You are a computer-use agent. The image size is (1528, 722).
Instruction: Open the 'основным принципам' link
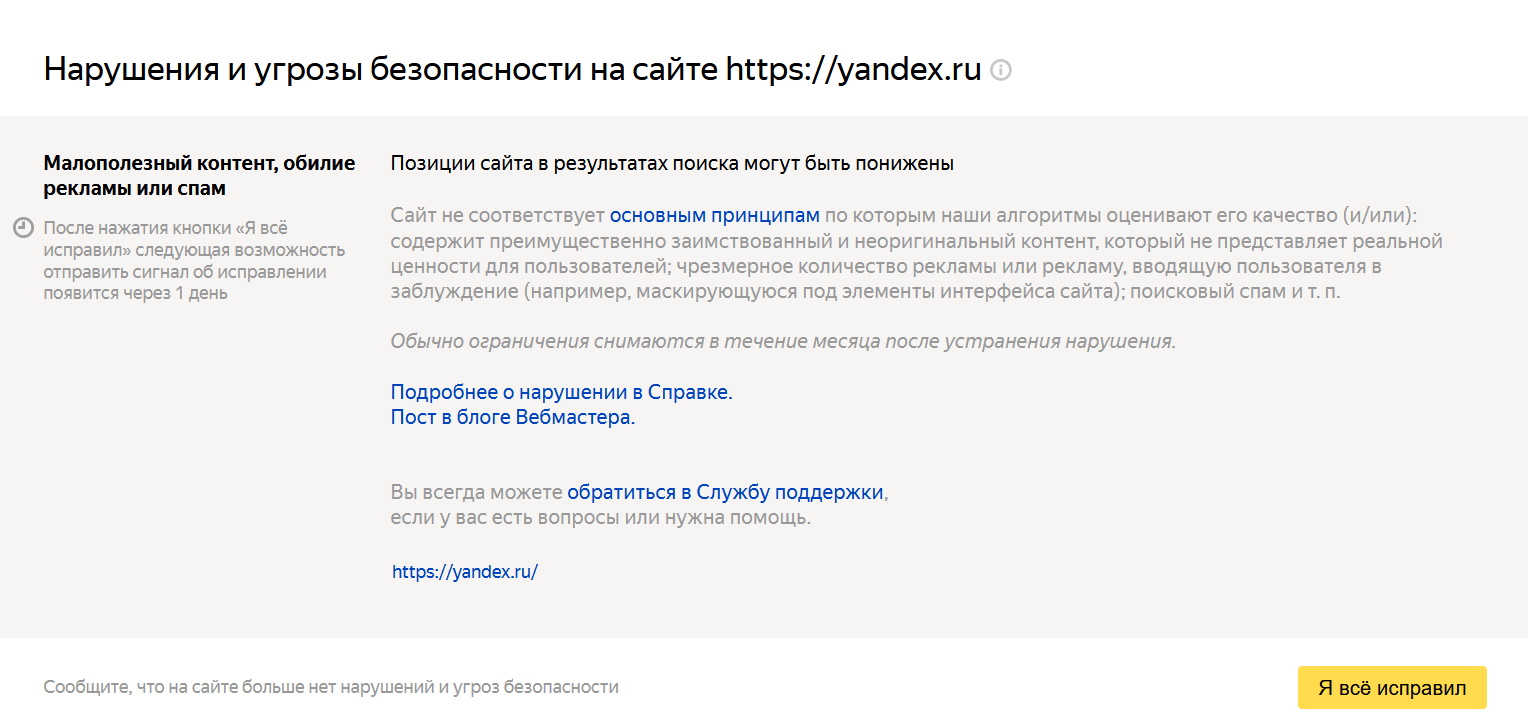click(715, 215)
